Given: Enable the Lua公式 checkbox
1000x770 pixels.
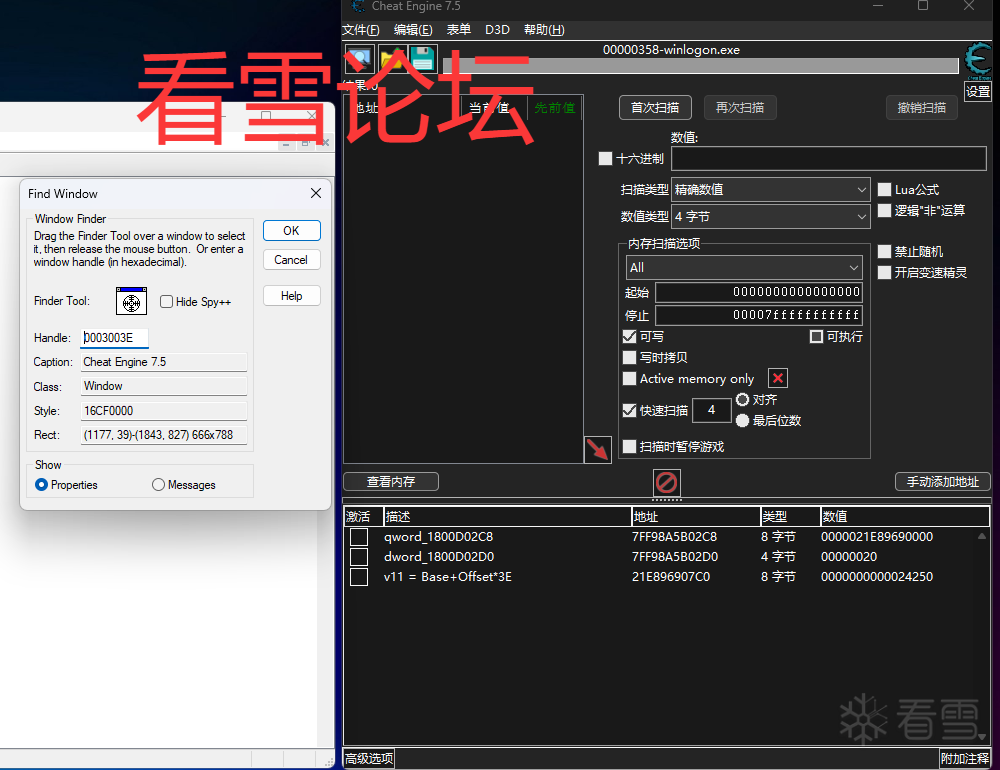Looking at the screenshot, I should 885,189.
